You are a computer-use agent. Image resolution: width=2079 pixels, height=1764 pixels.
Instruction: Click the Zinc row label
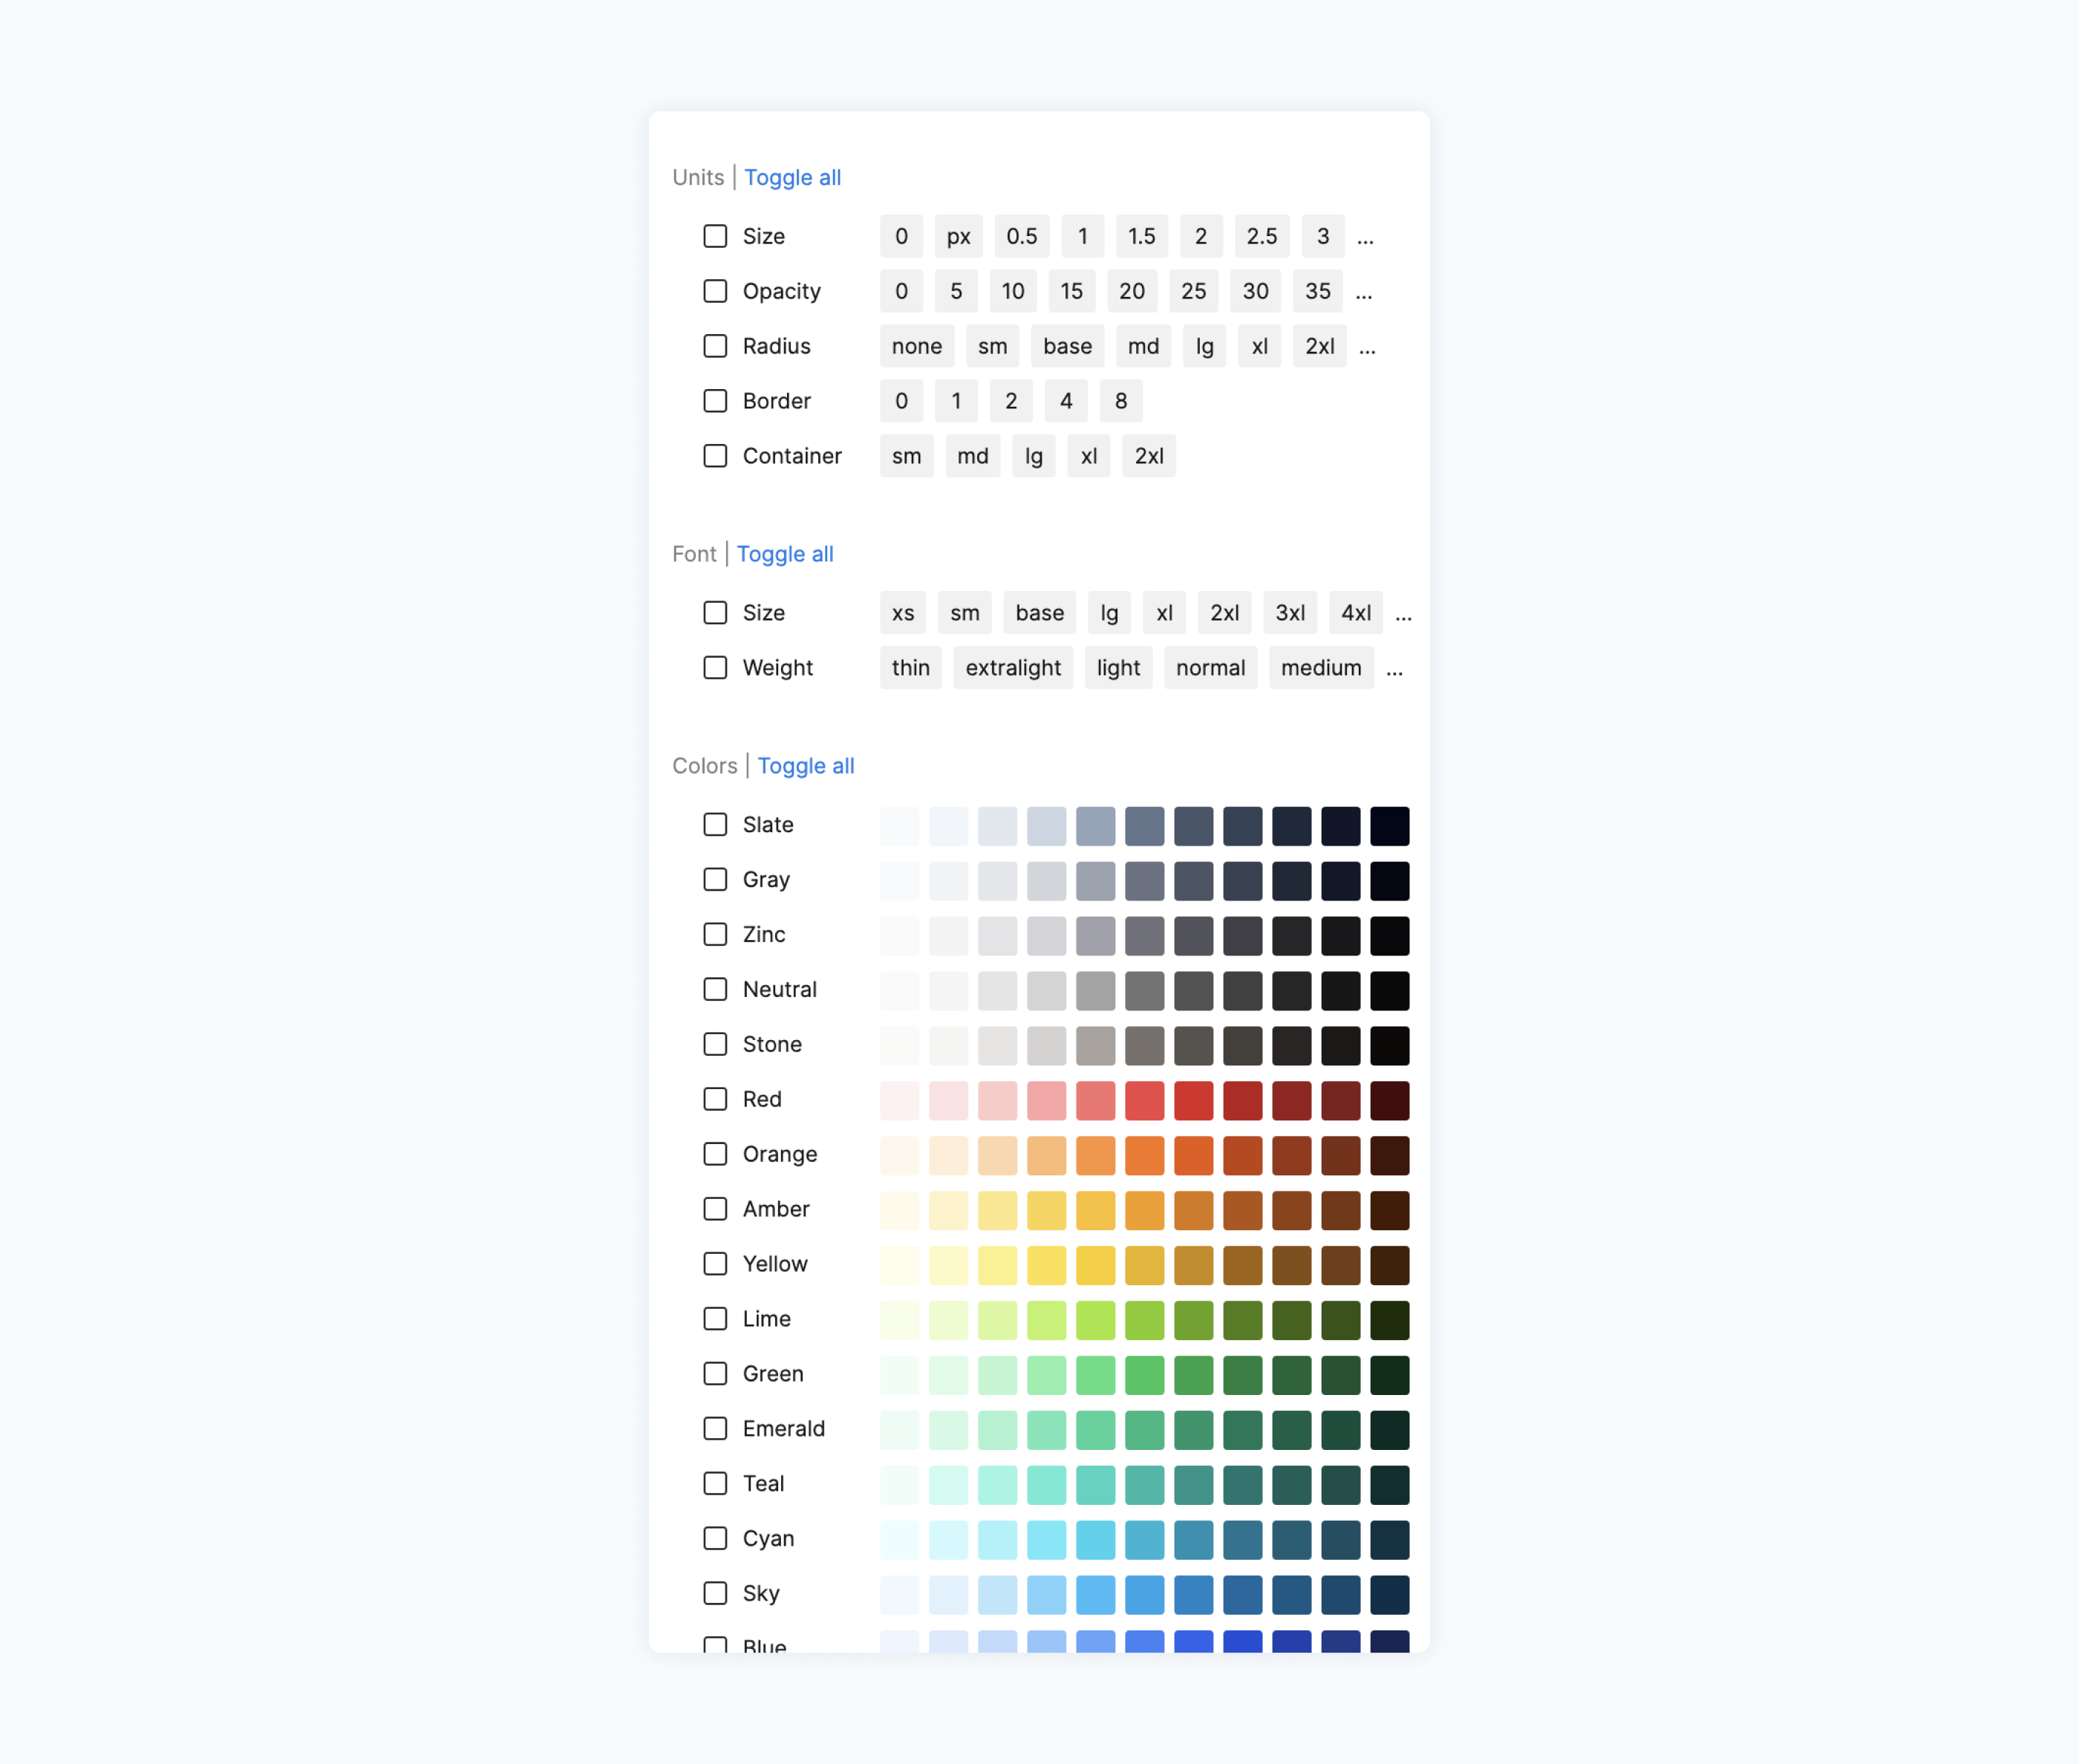click(764, 935)
